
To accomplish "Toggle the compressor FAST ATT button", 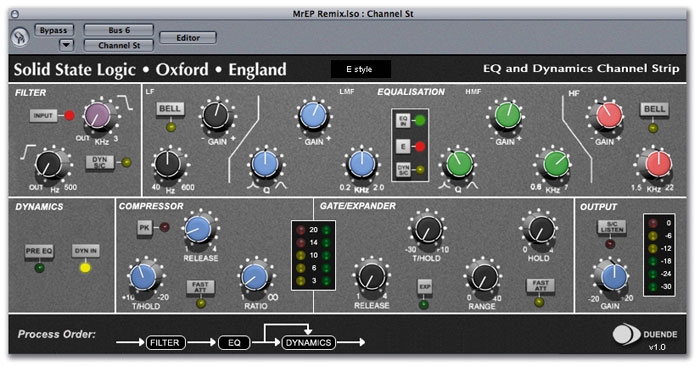I will [x=200, y=287].
